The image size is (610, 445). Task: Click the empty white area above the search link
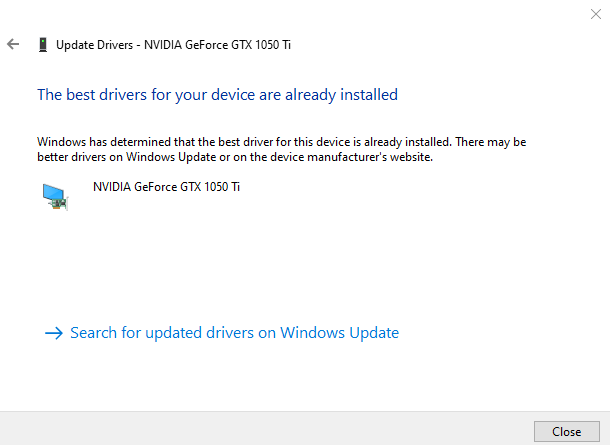point(300,265)
